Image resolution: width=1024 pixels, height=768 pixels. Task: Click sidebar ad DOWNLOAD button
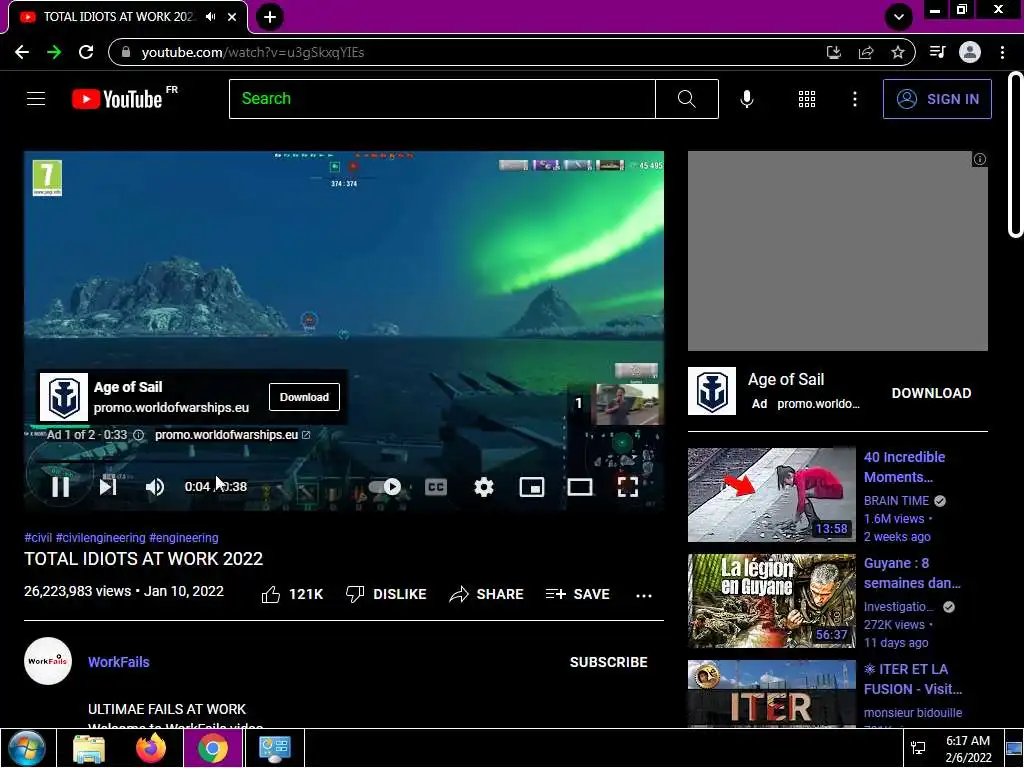(x=931, y=393)
